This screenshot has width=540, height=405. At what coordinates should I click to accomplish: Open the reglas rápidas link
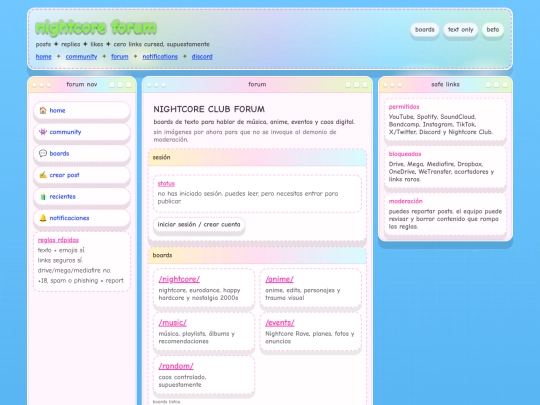click(58, 240)
